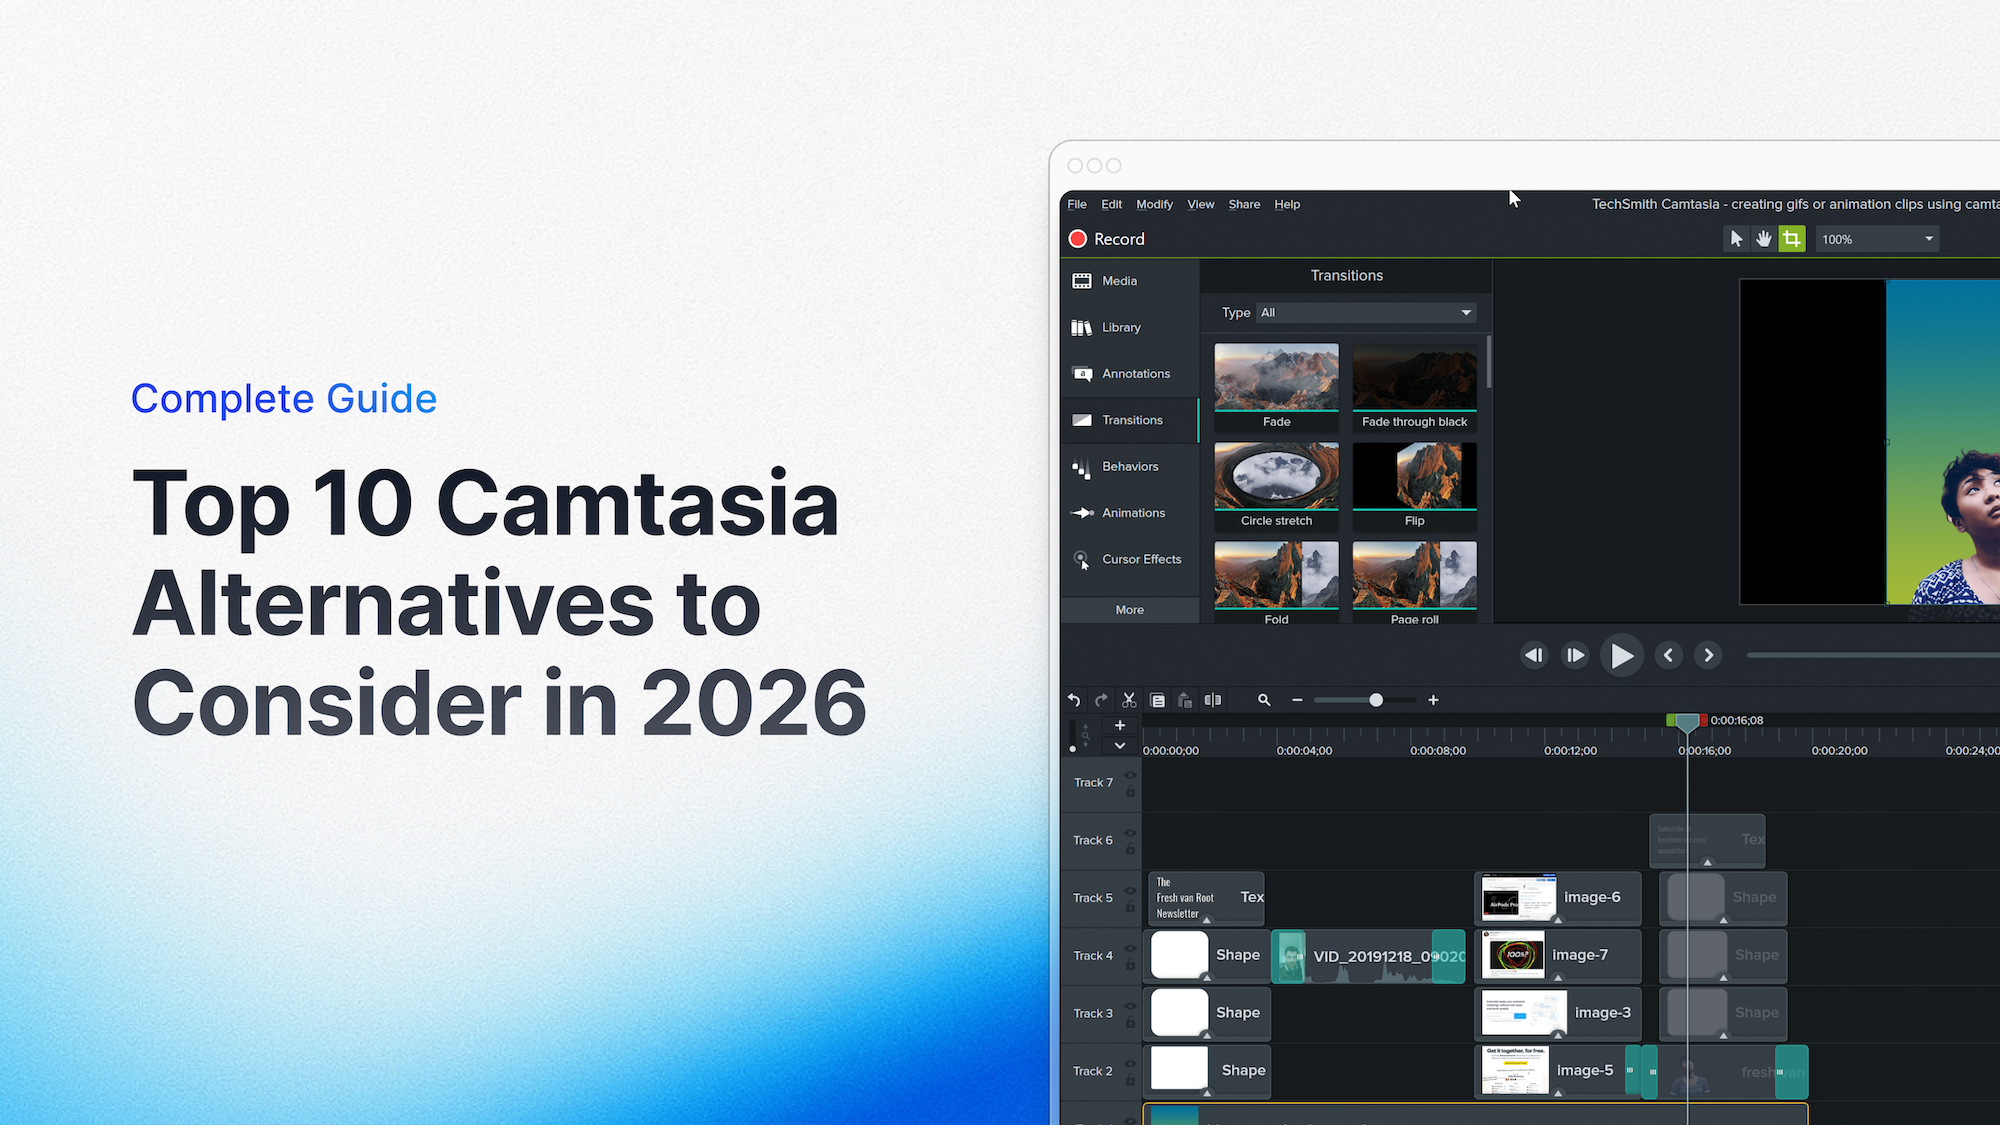The width and height of the screenshot is (2000, 1125).
Task: Select the Crop tool icon
Action: 1791,239
